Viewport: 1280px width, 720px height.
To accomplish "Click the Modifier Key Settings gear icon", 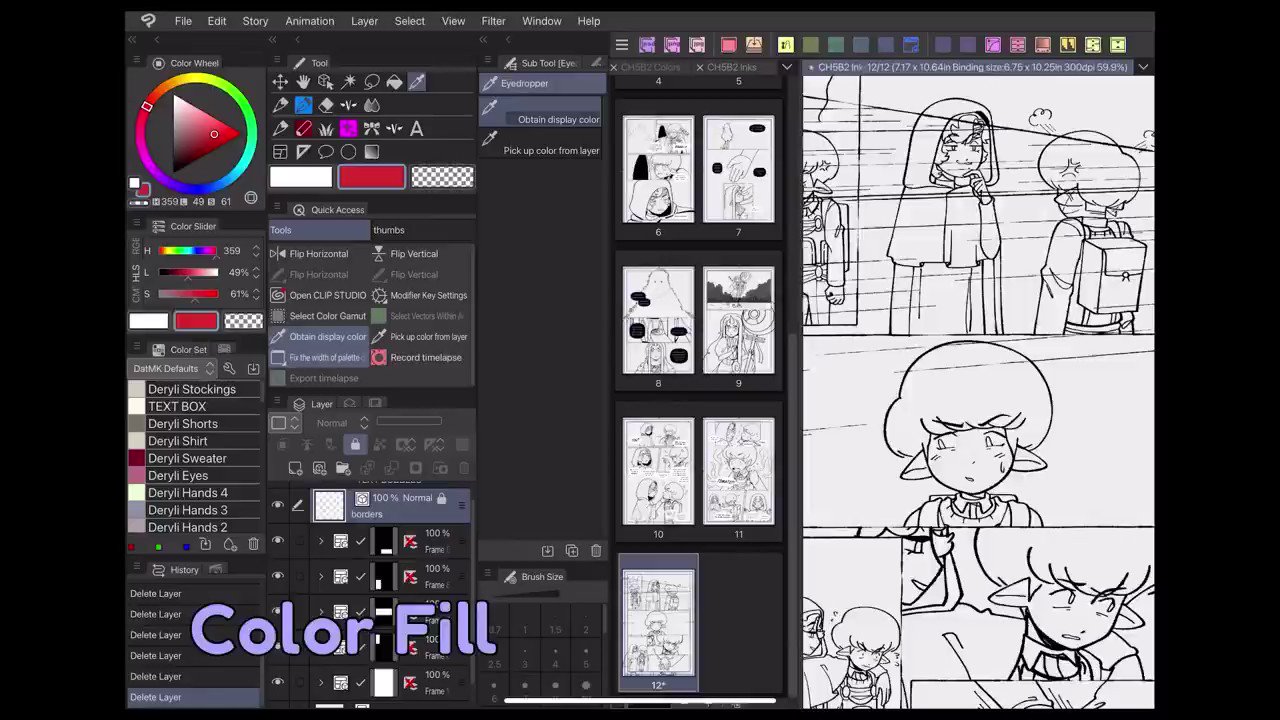I will (379, 295).
